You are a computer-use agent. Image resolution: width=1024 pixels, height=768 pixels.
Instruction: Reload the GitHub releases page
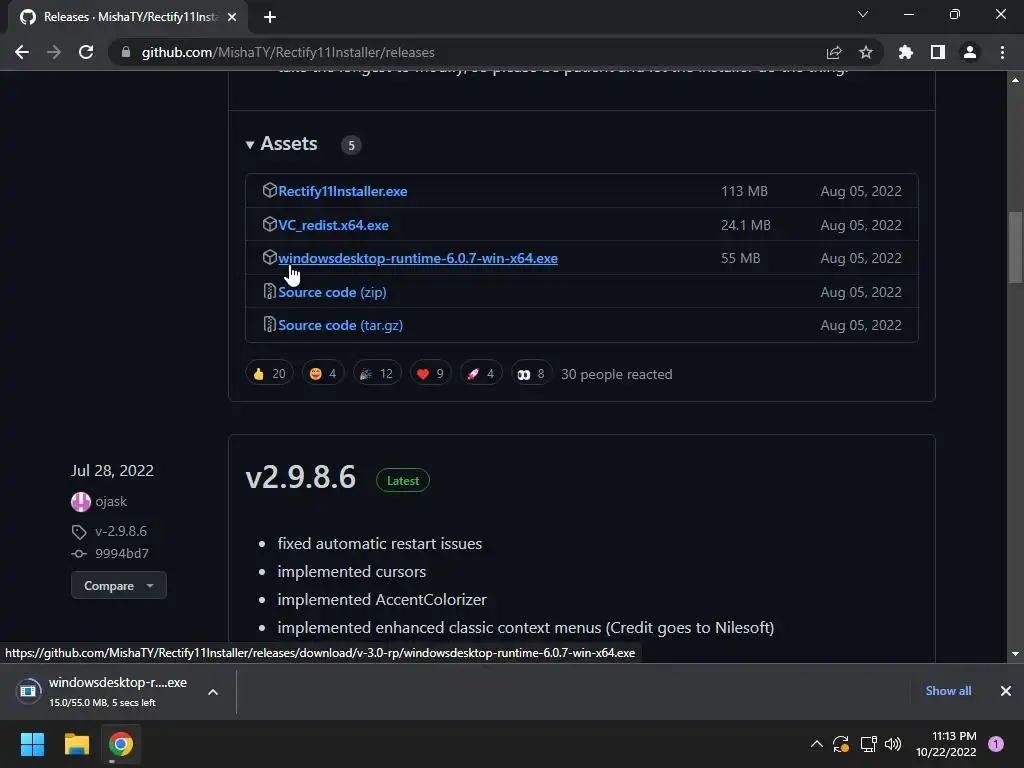[x=86, y=52]
